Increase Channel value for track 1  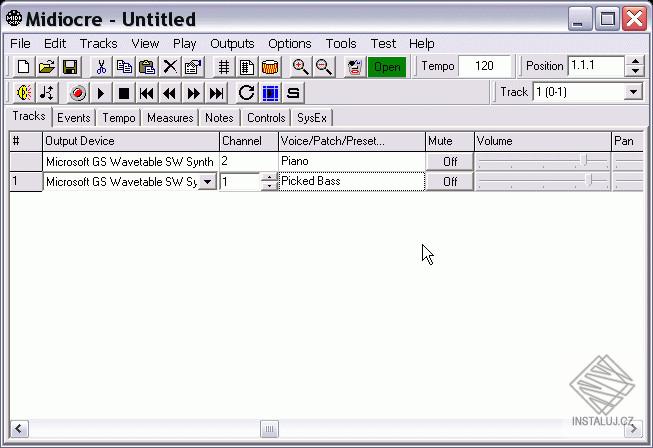pyautogui.click(x=269, y=177)
